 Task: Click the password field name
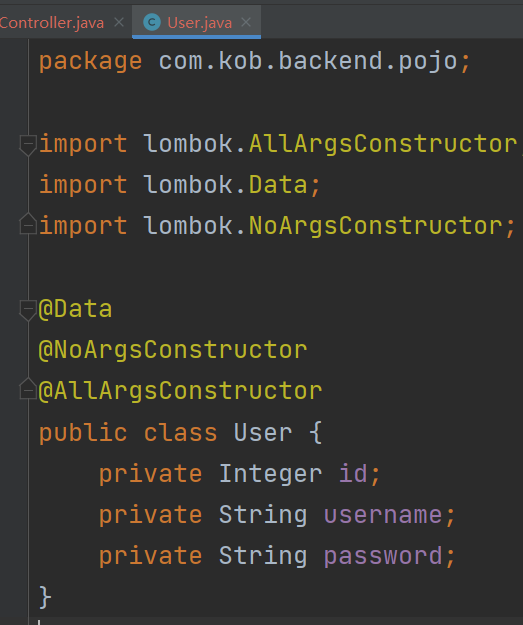[383, 556]
